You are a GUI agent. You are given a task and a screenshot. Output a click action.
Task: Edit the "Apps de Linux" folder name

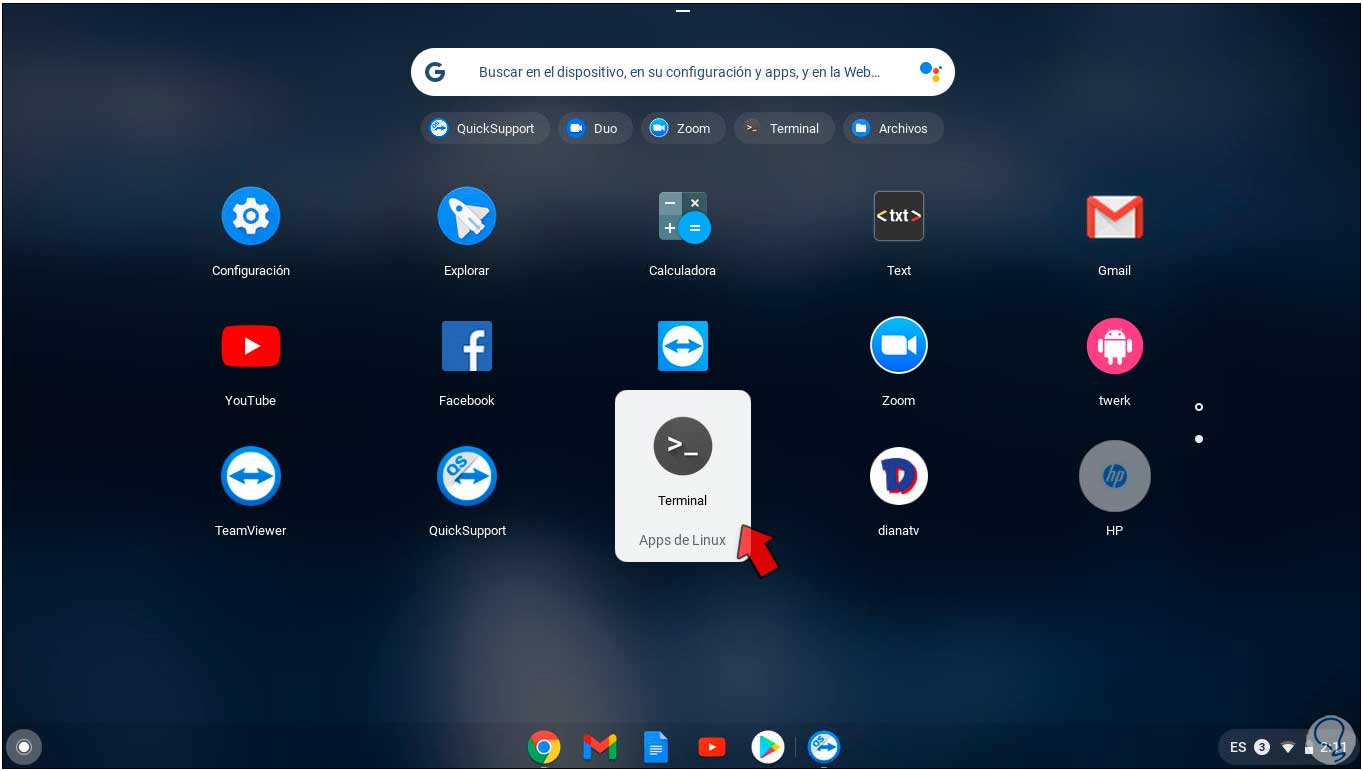click(x=683, y=540)
